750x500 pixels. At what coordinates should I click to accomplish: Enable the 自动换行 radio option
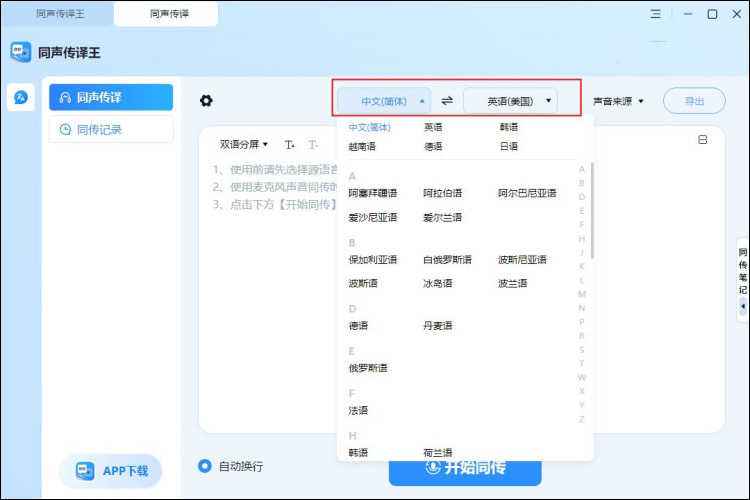pyautogui.click(x=205, y=466)
